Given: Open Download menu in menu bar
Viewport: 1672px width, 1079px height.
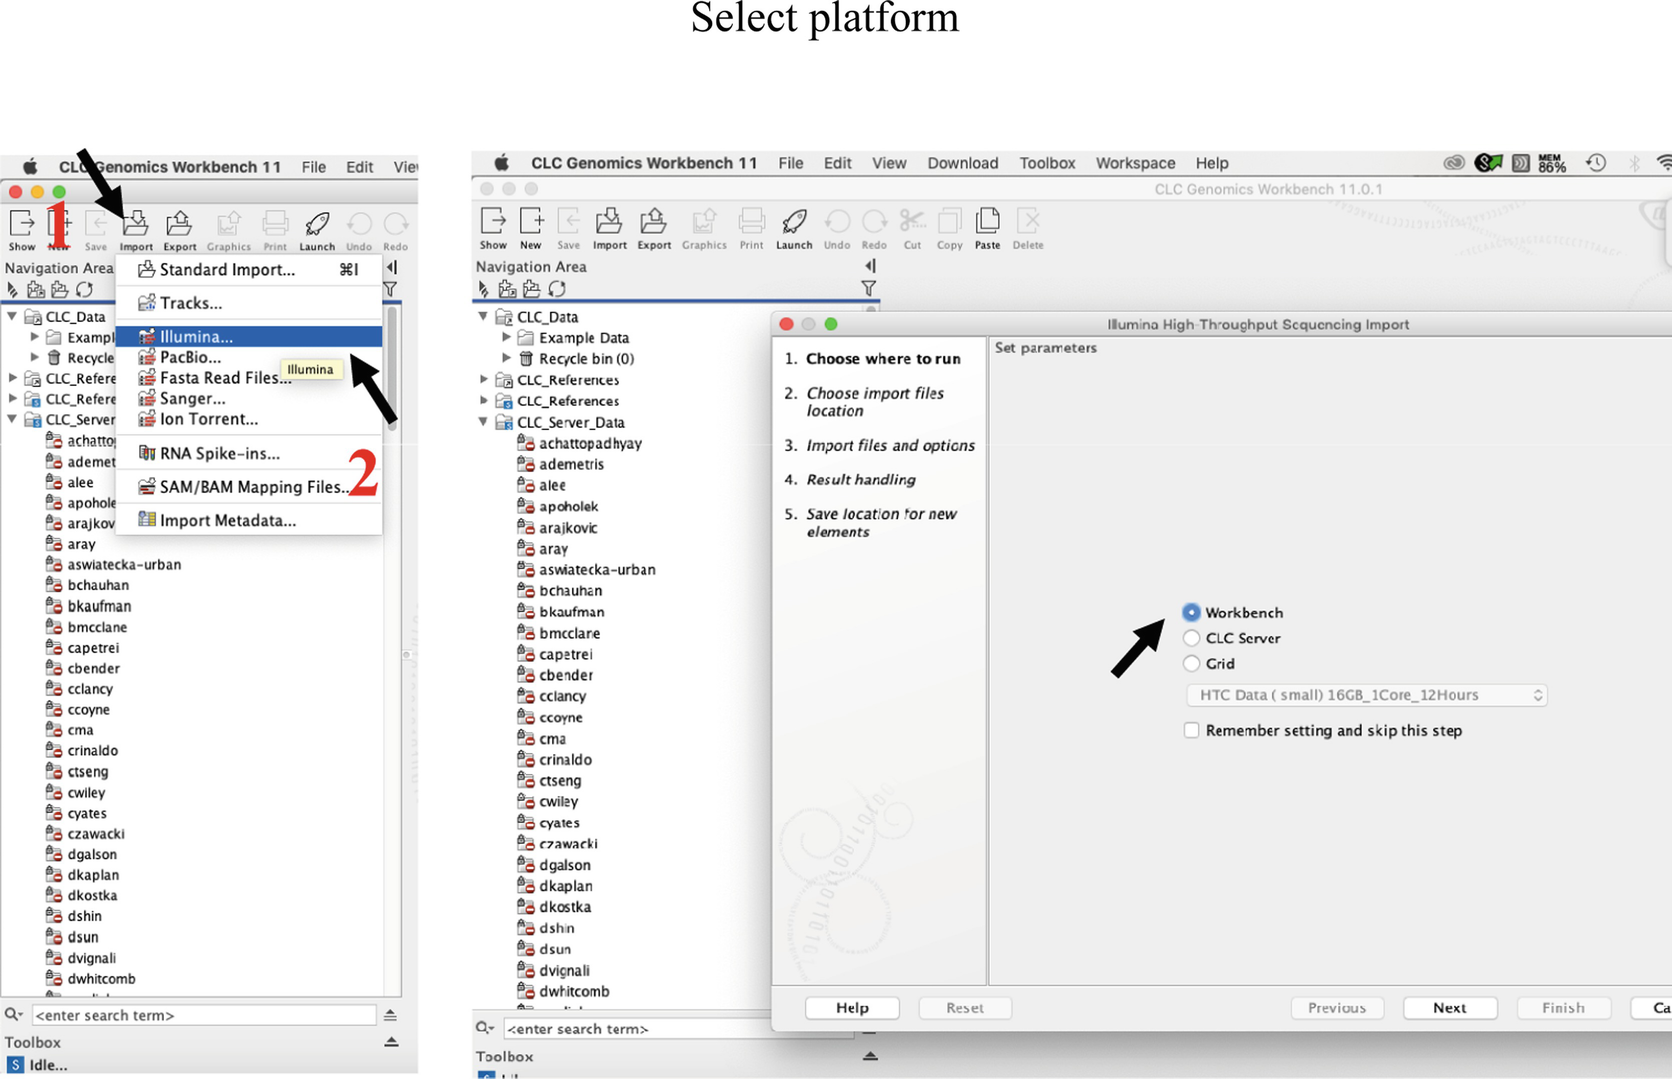Looking at the screenshot, I should [x=962, y=163].
